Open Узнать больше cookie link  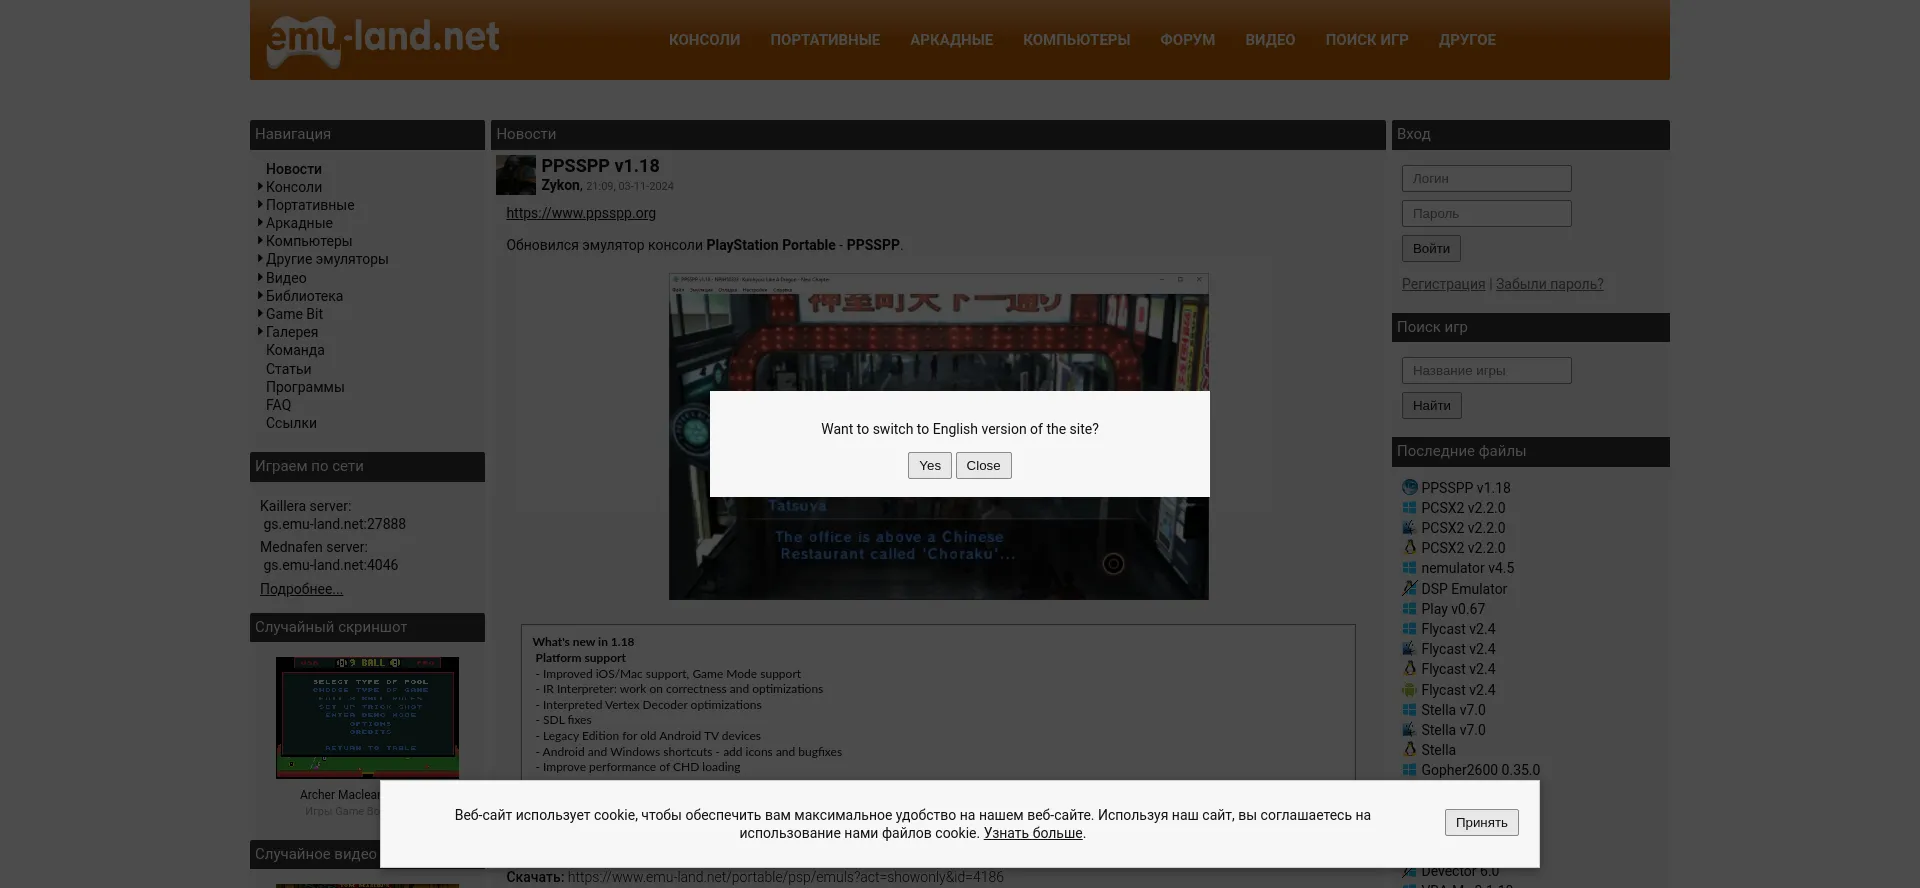tap(1033, 833)
